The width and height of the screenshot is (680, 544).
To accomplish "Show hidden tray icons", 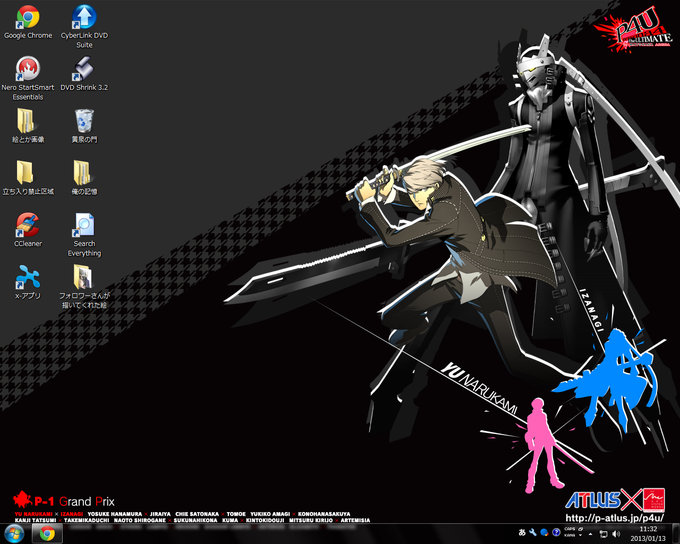I will [590, 534].
